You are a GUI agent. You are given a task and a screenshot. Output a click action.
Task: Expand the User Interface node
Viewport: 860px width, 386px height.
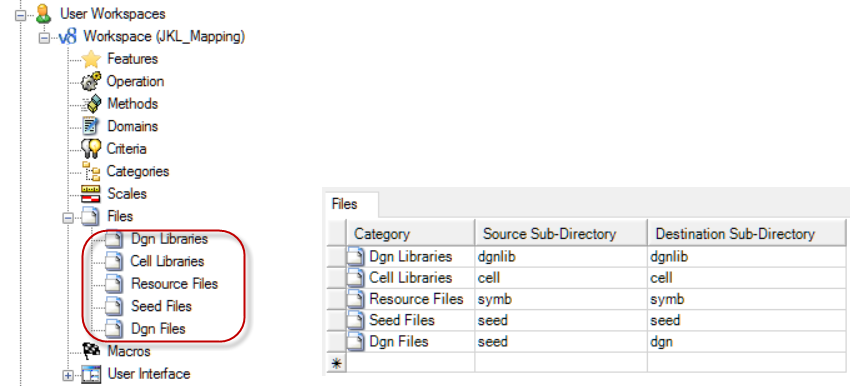68,376
